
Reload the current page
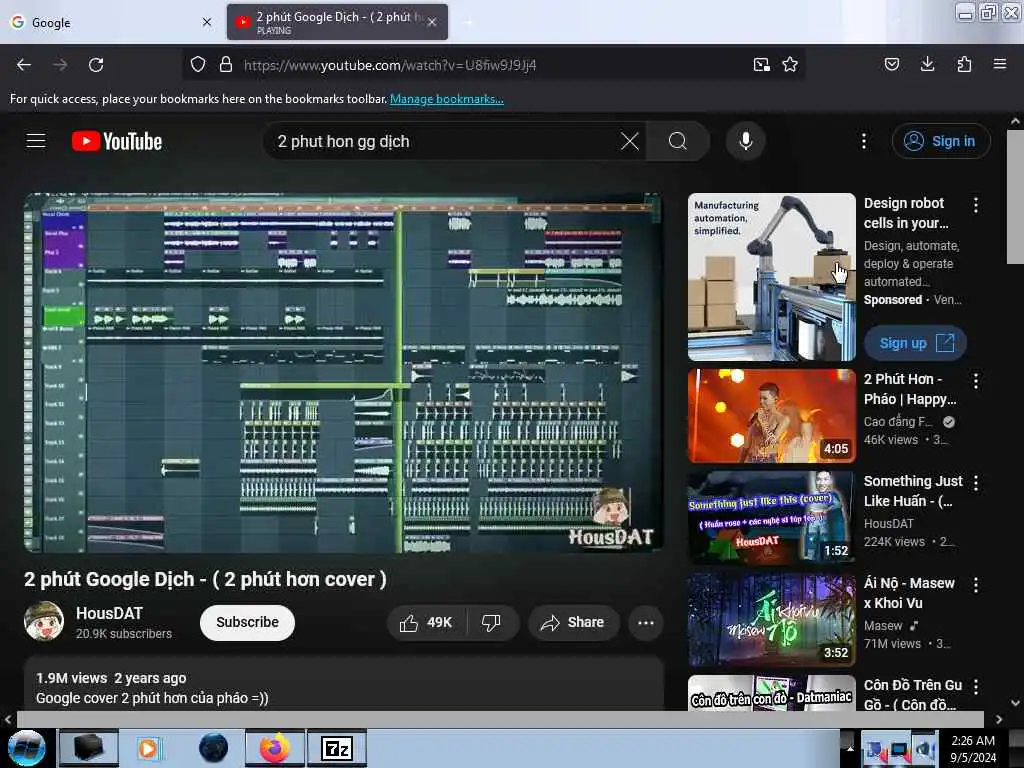[96, 65]
